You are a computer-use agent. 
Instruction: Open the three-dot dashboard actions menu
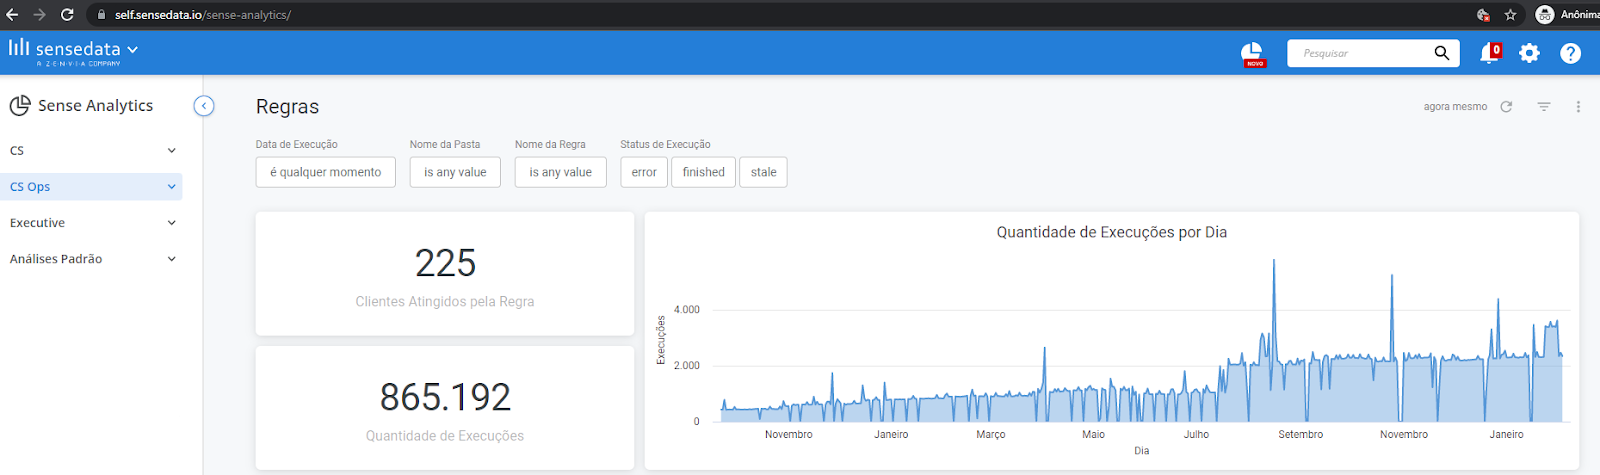click(1578, 106)
